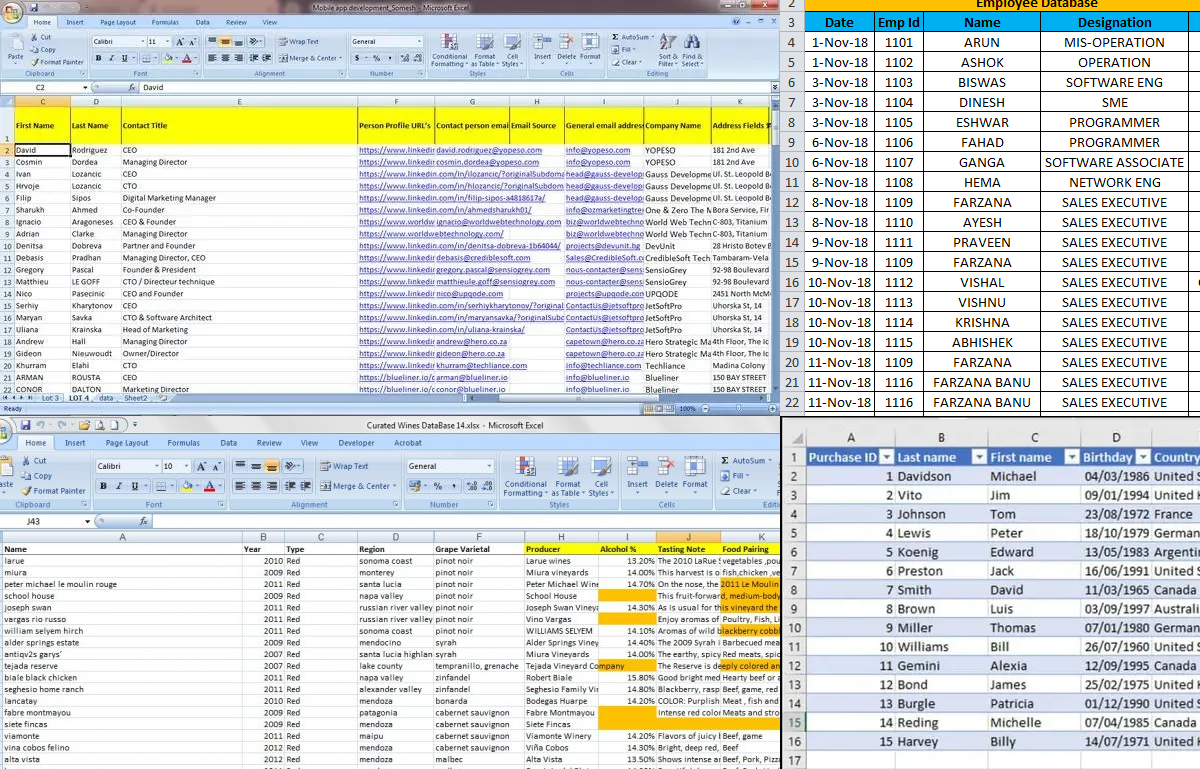The height and width of the screenshot is (769, 1200).
Task: Click Format as Table in the Mobile app workbook
Action: tap(485, 50)
